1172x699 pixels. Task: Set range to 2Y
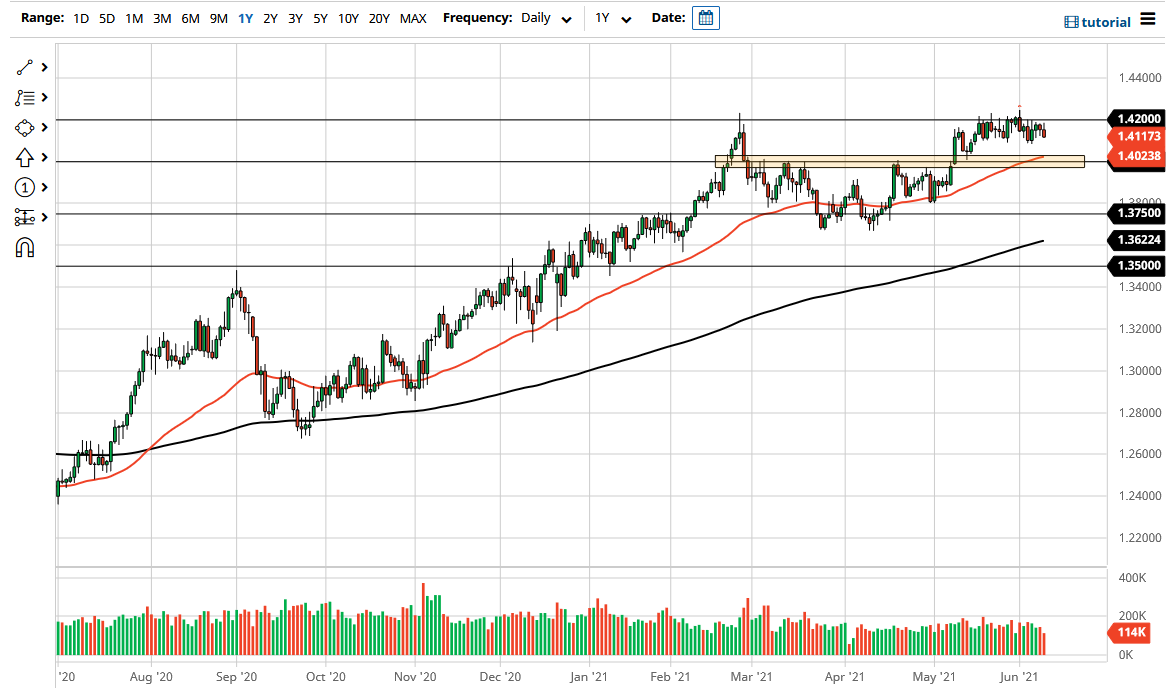coord(271,19)
